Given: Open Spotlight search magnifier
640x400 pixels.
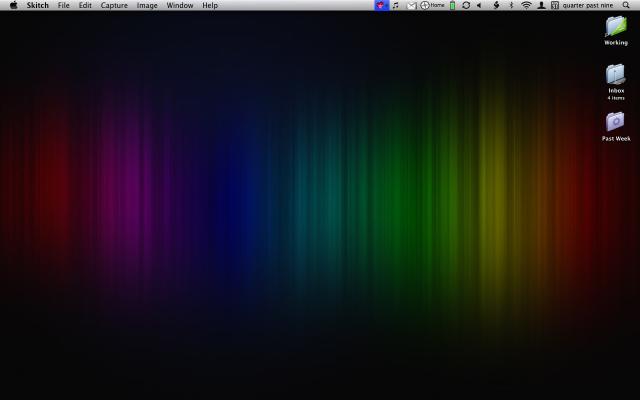Looking at the screenshot, I should pyautogui.click(x=626, y=5).
